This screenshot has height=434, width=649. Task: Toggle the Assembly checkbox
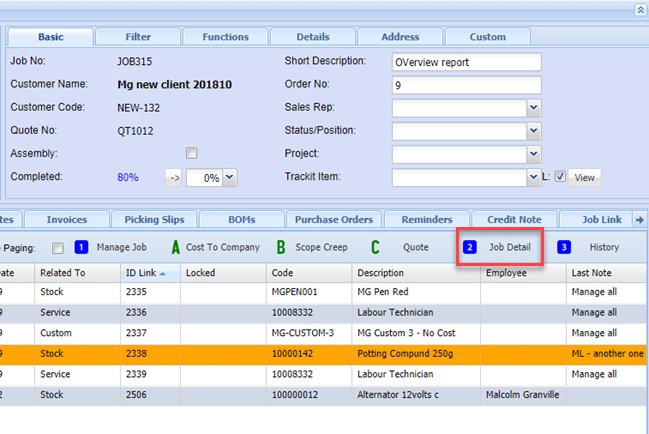tap(191, 153)
